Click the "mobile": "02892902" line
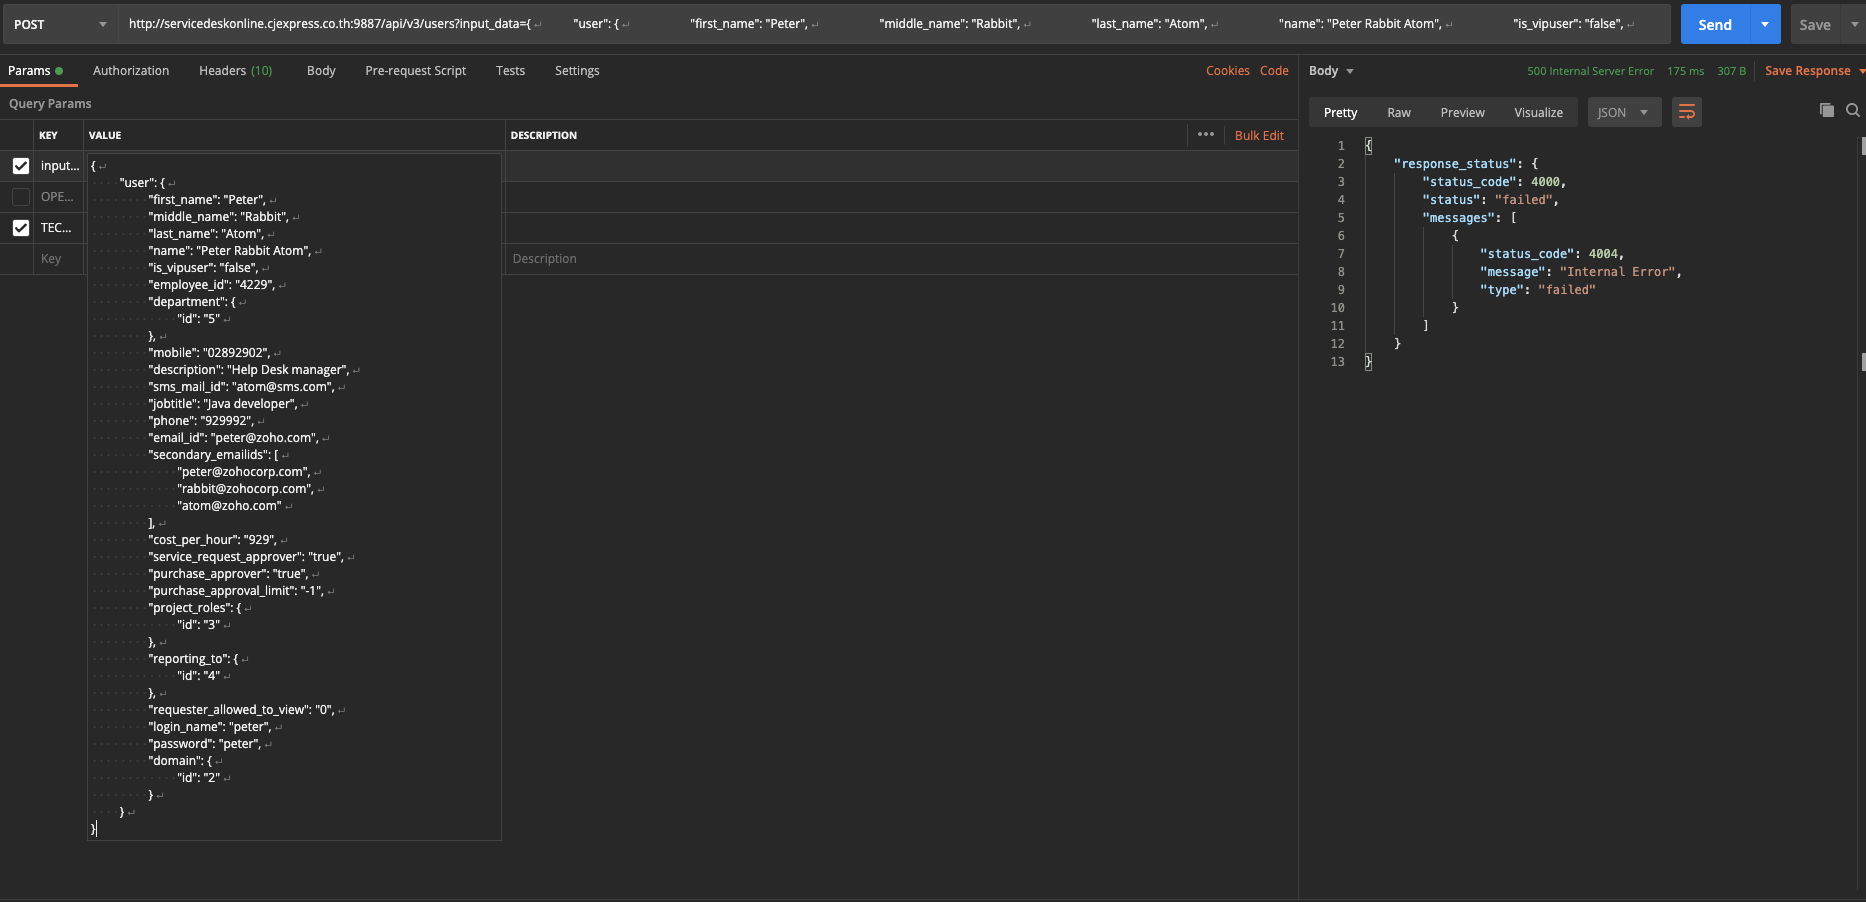This screenshot has width=1866, height=902. coord(209,353)
